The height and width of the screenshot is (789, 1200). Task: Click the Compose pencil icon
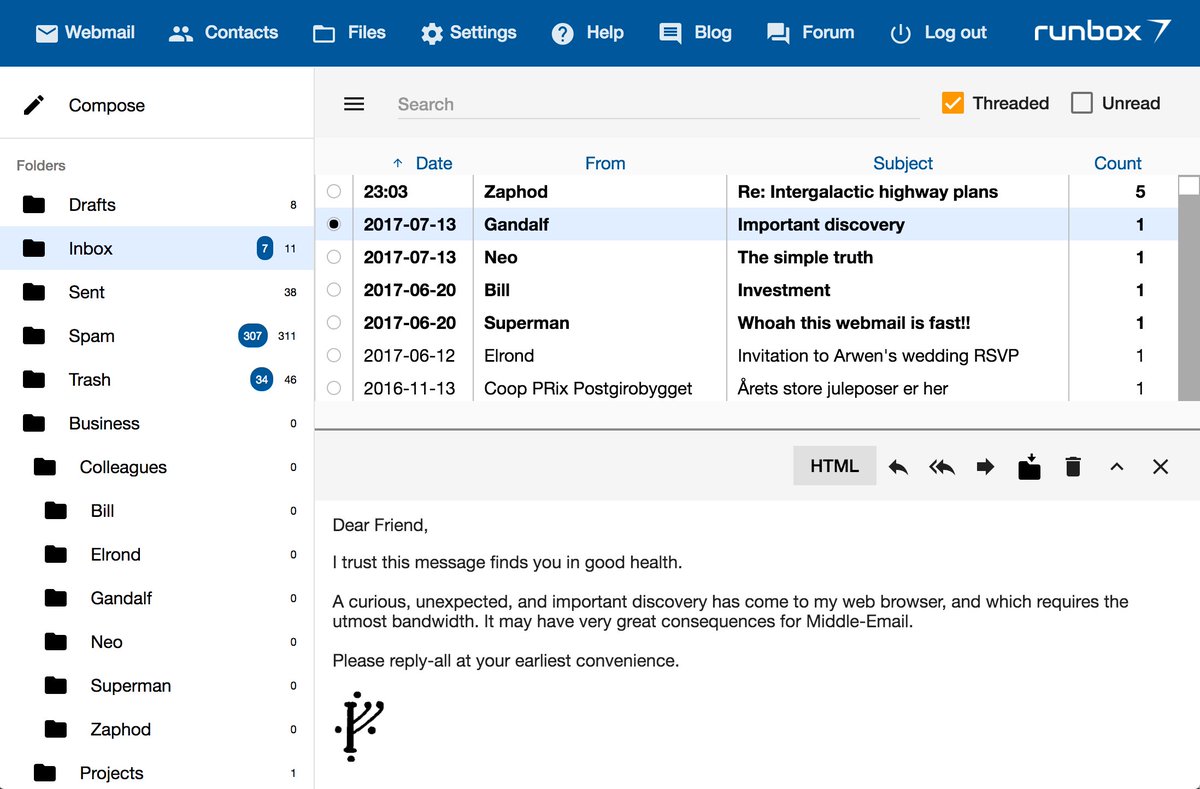34,105
